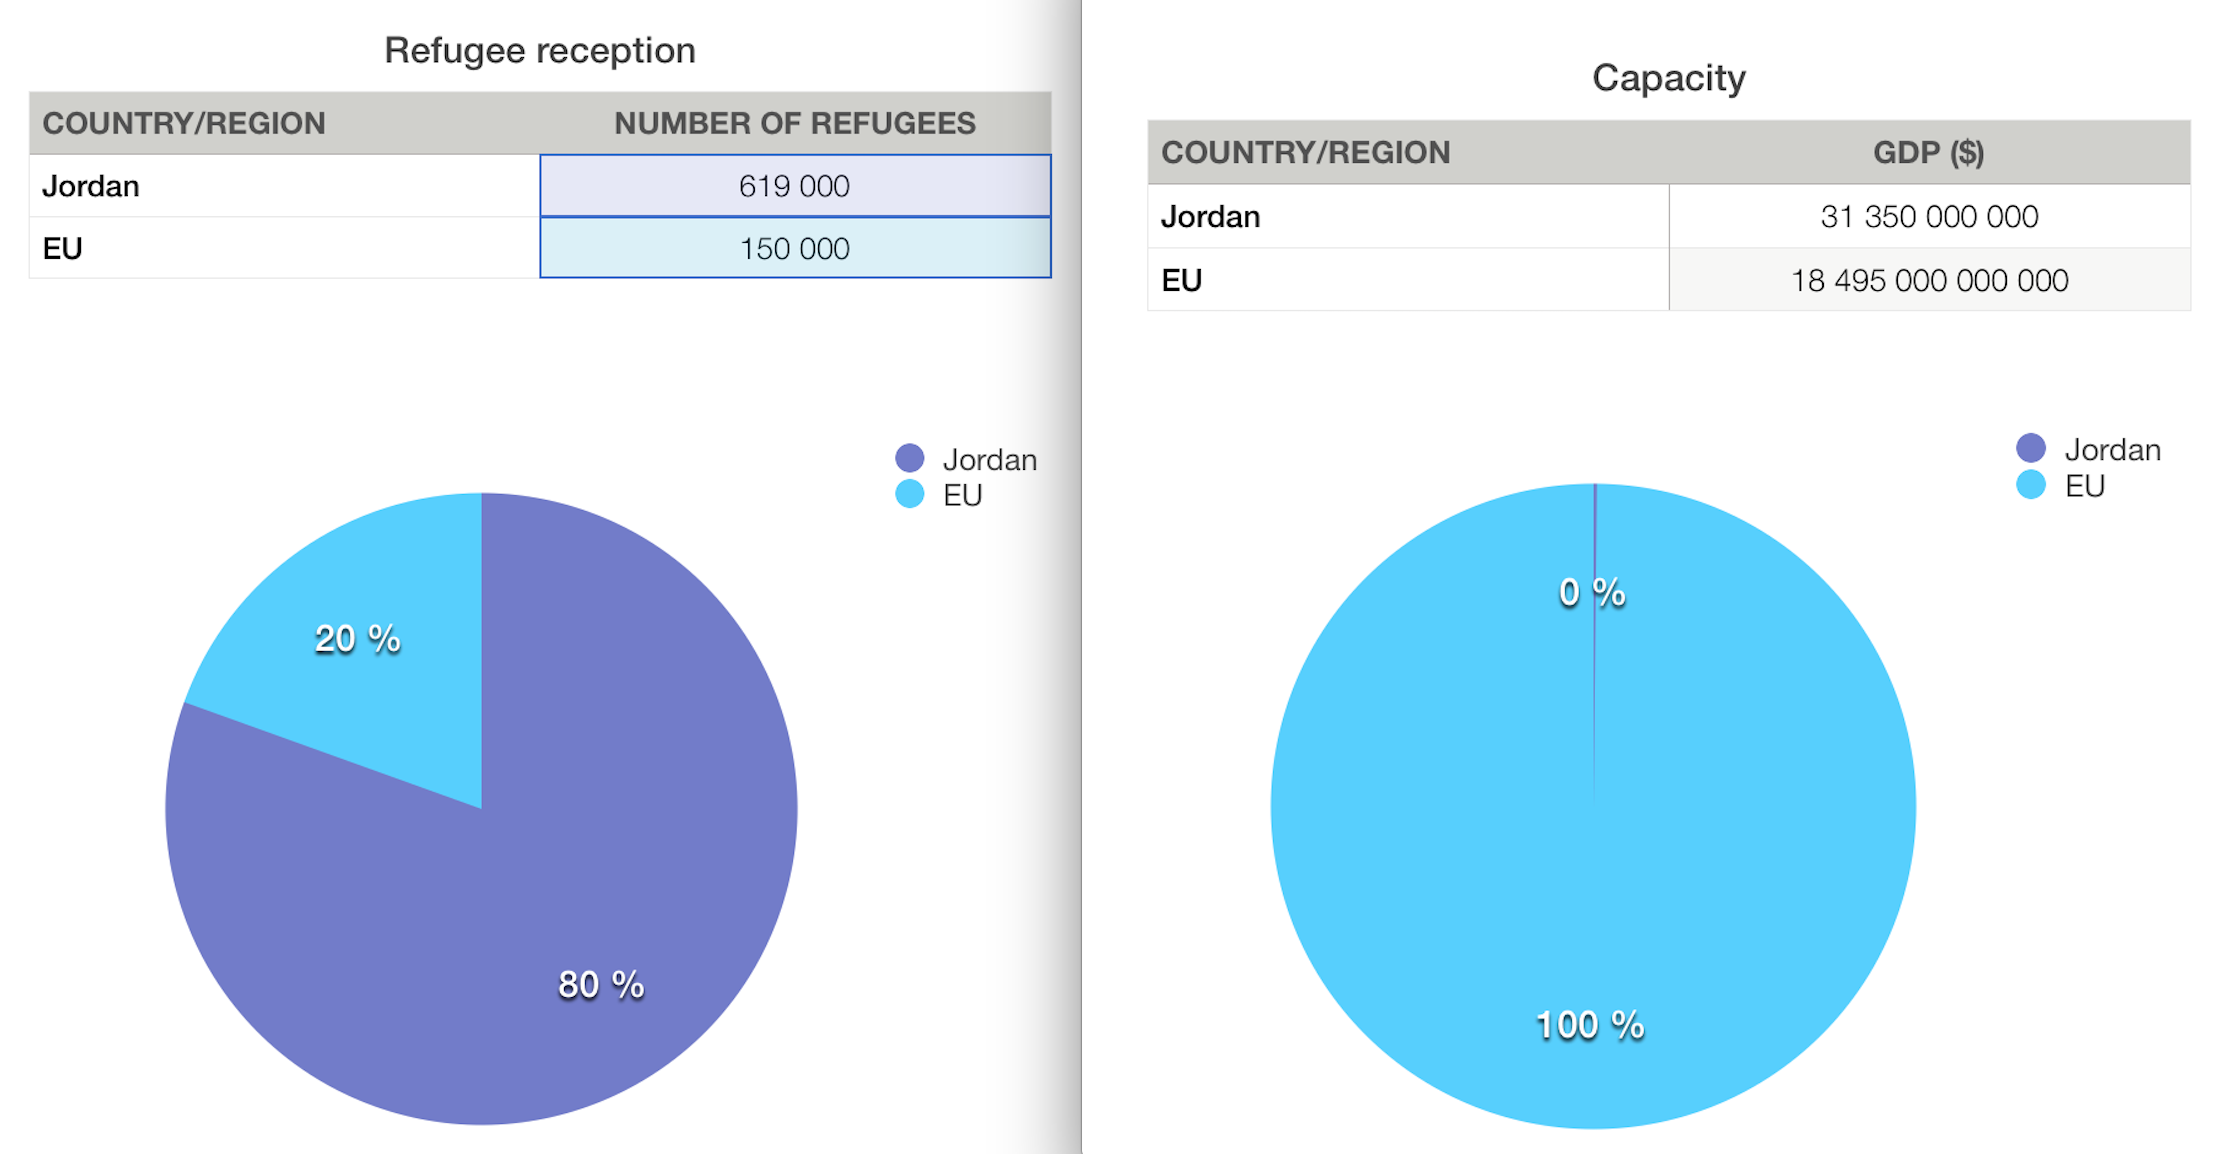Select EU row label in Refugee reception table

(x=63, y=248)
